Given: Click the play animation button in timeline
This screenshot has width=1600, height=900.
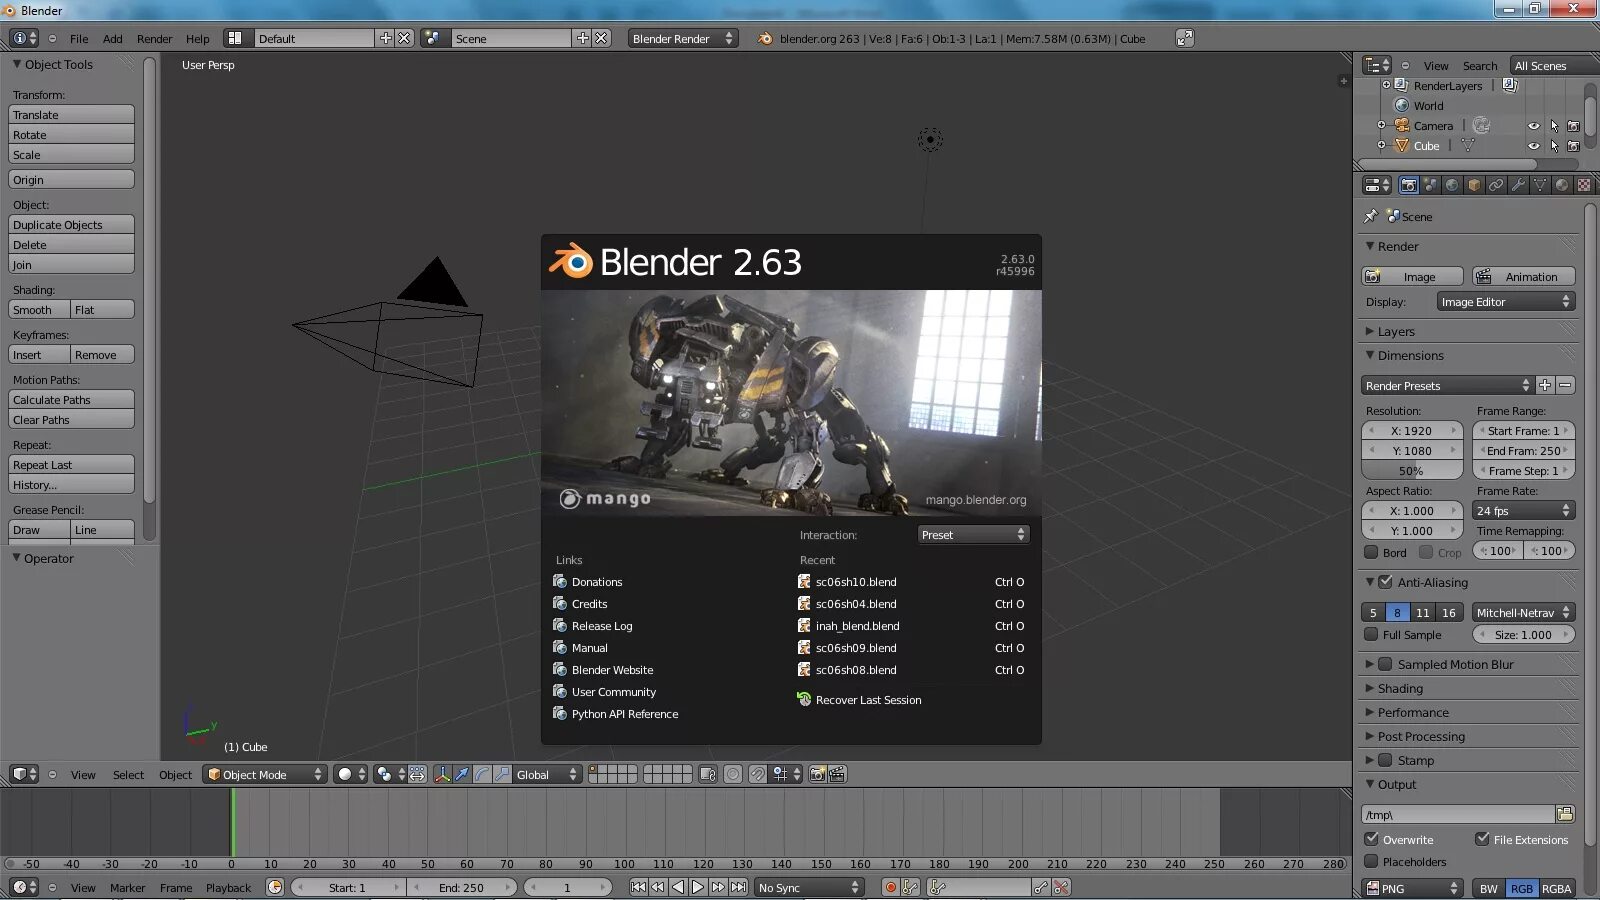Looking at the screenshot, I should point(698,887).
